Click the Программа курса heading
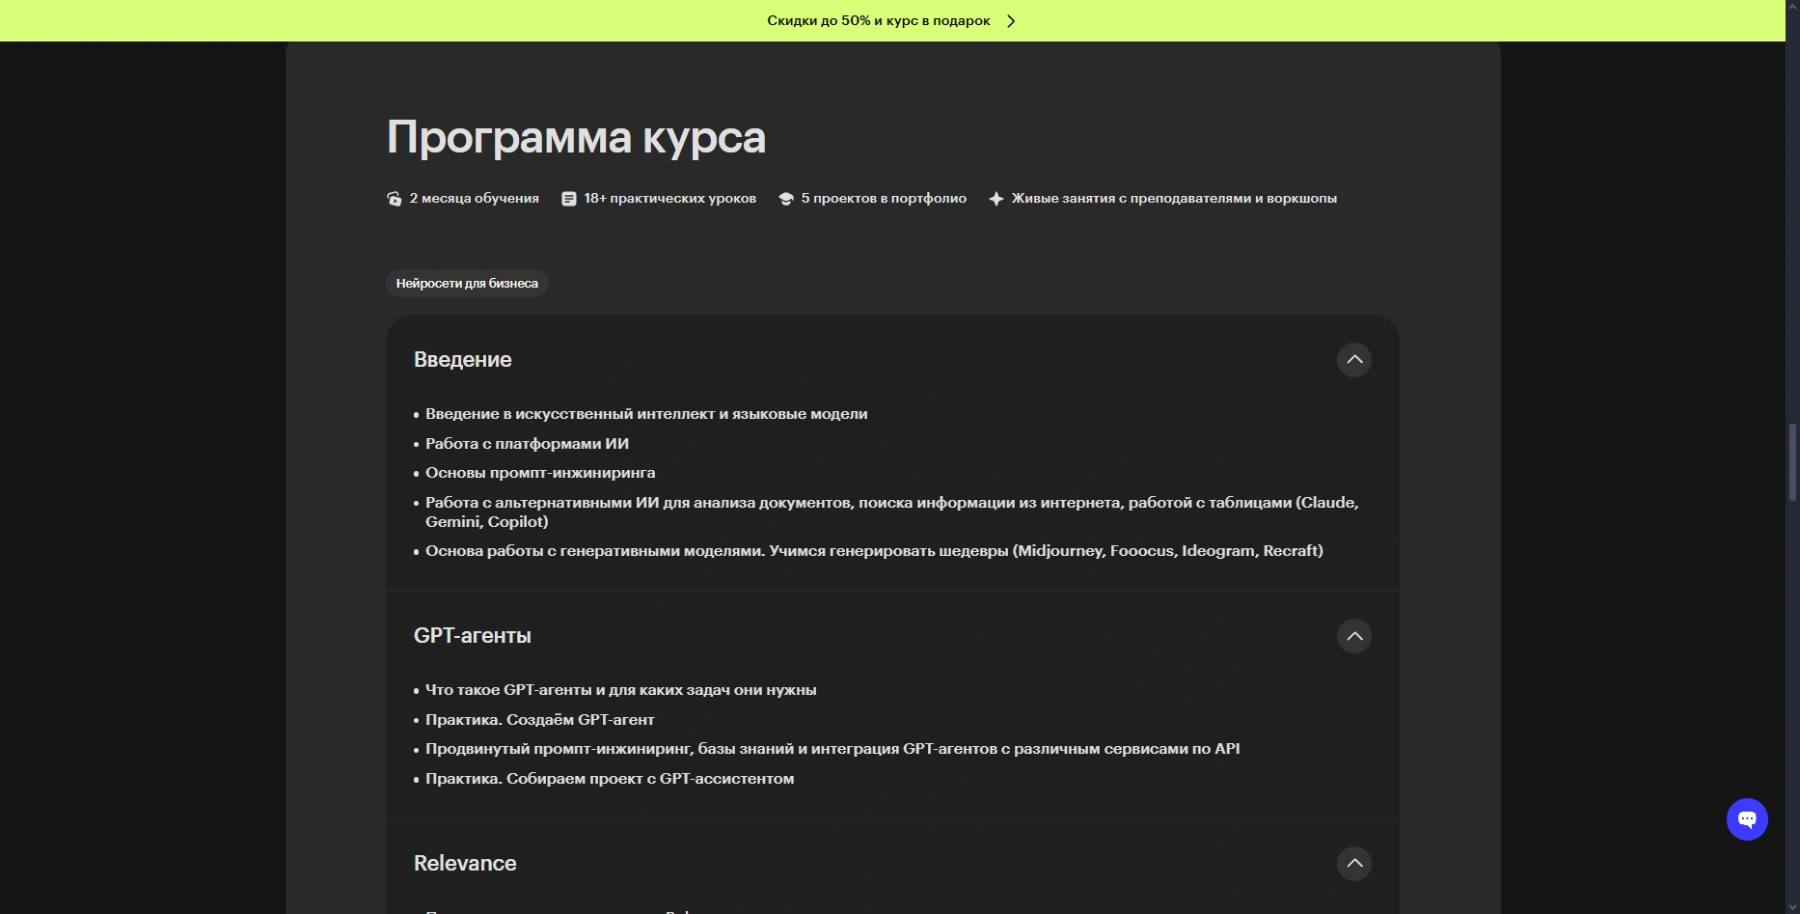 (x=576, y=137)
